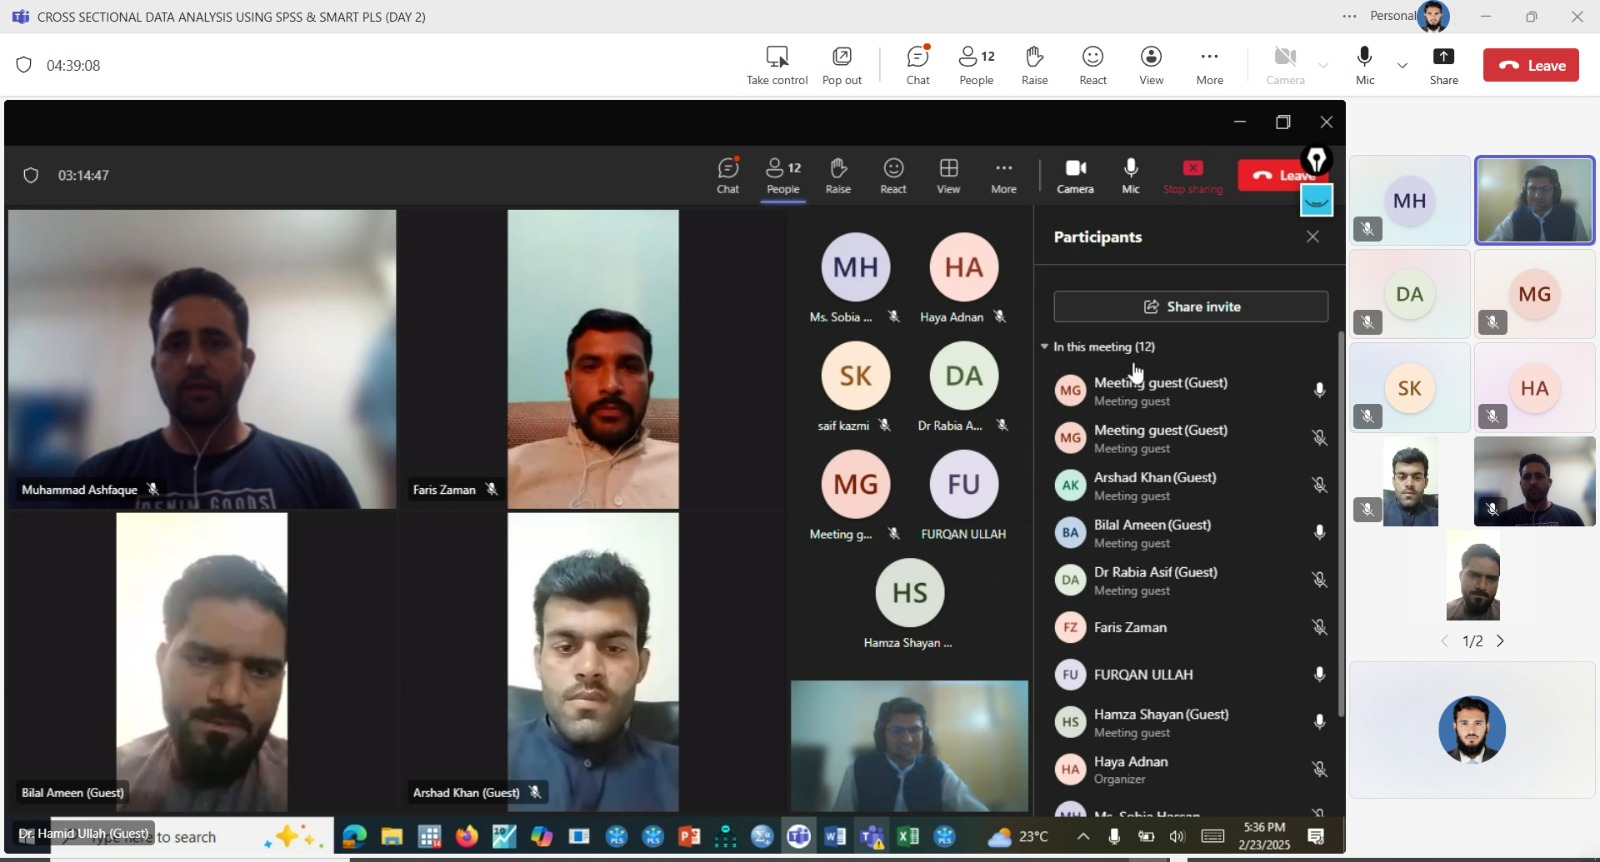Toggle the Mic in top toolbar
1600x862 pixels.
(1365, 65)
